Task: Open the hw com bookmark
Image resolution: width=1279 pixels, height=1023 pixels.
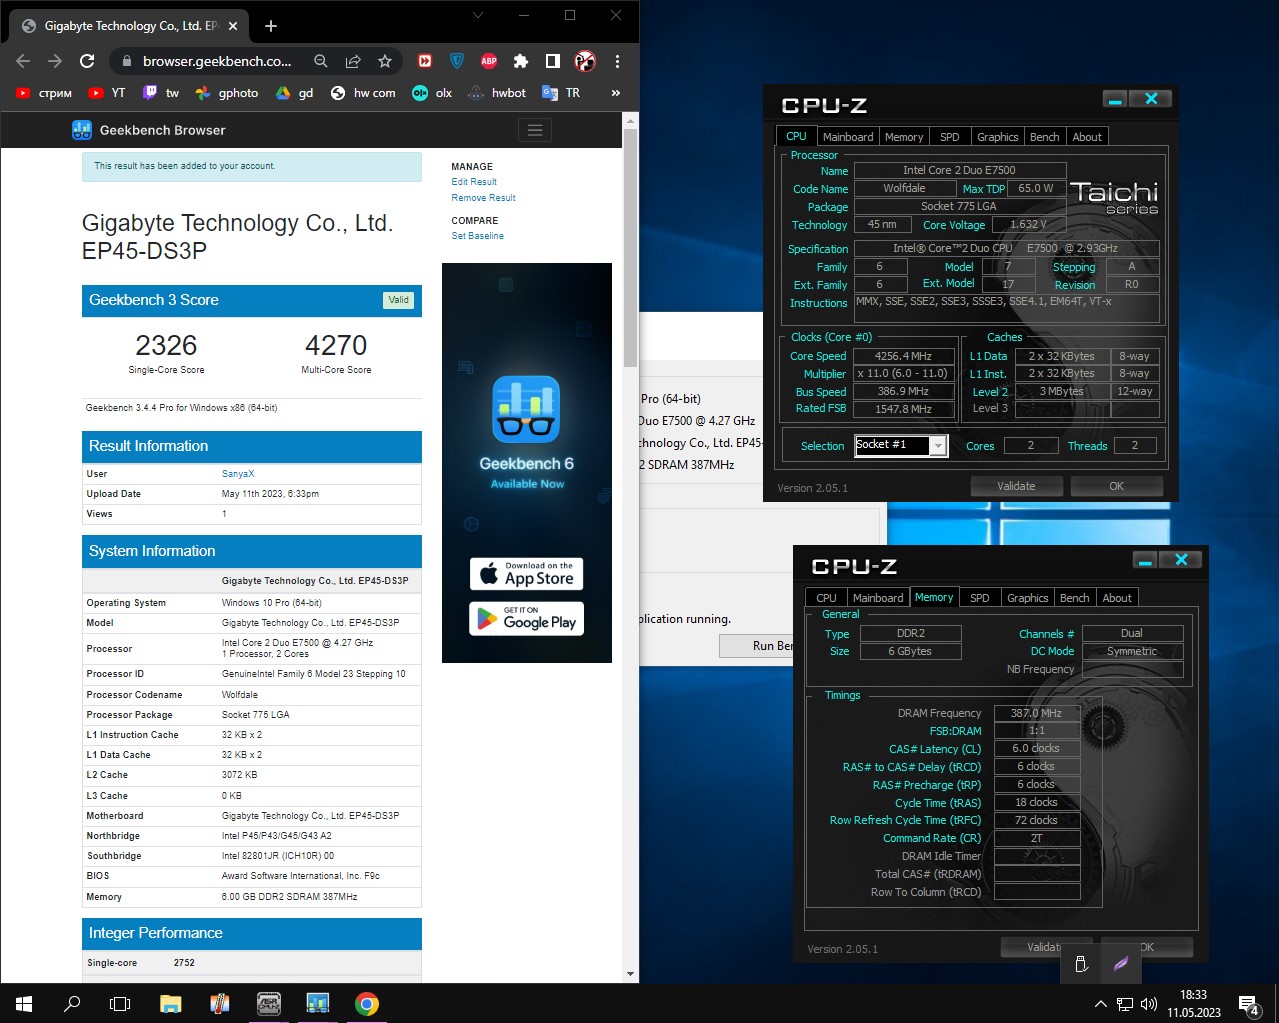Action: (x=363, y=93)
